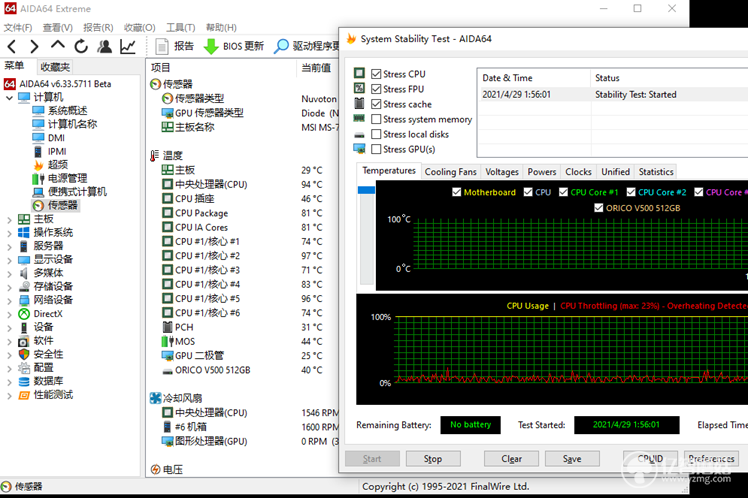Click the refresh toolbar icon

tap(81, 46)
